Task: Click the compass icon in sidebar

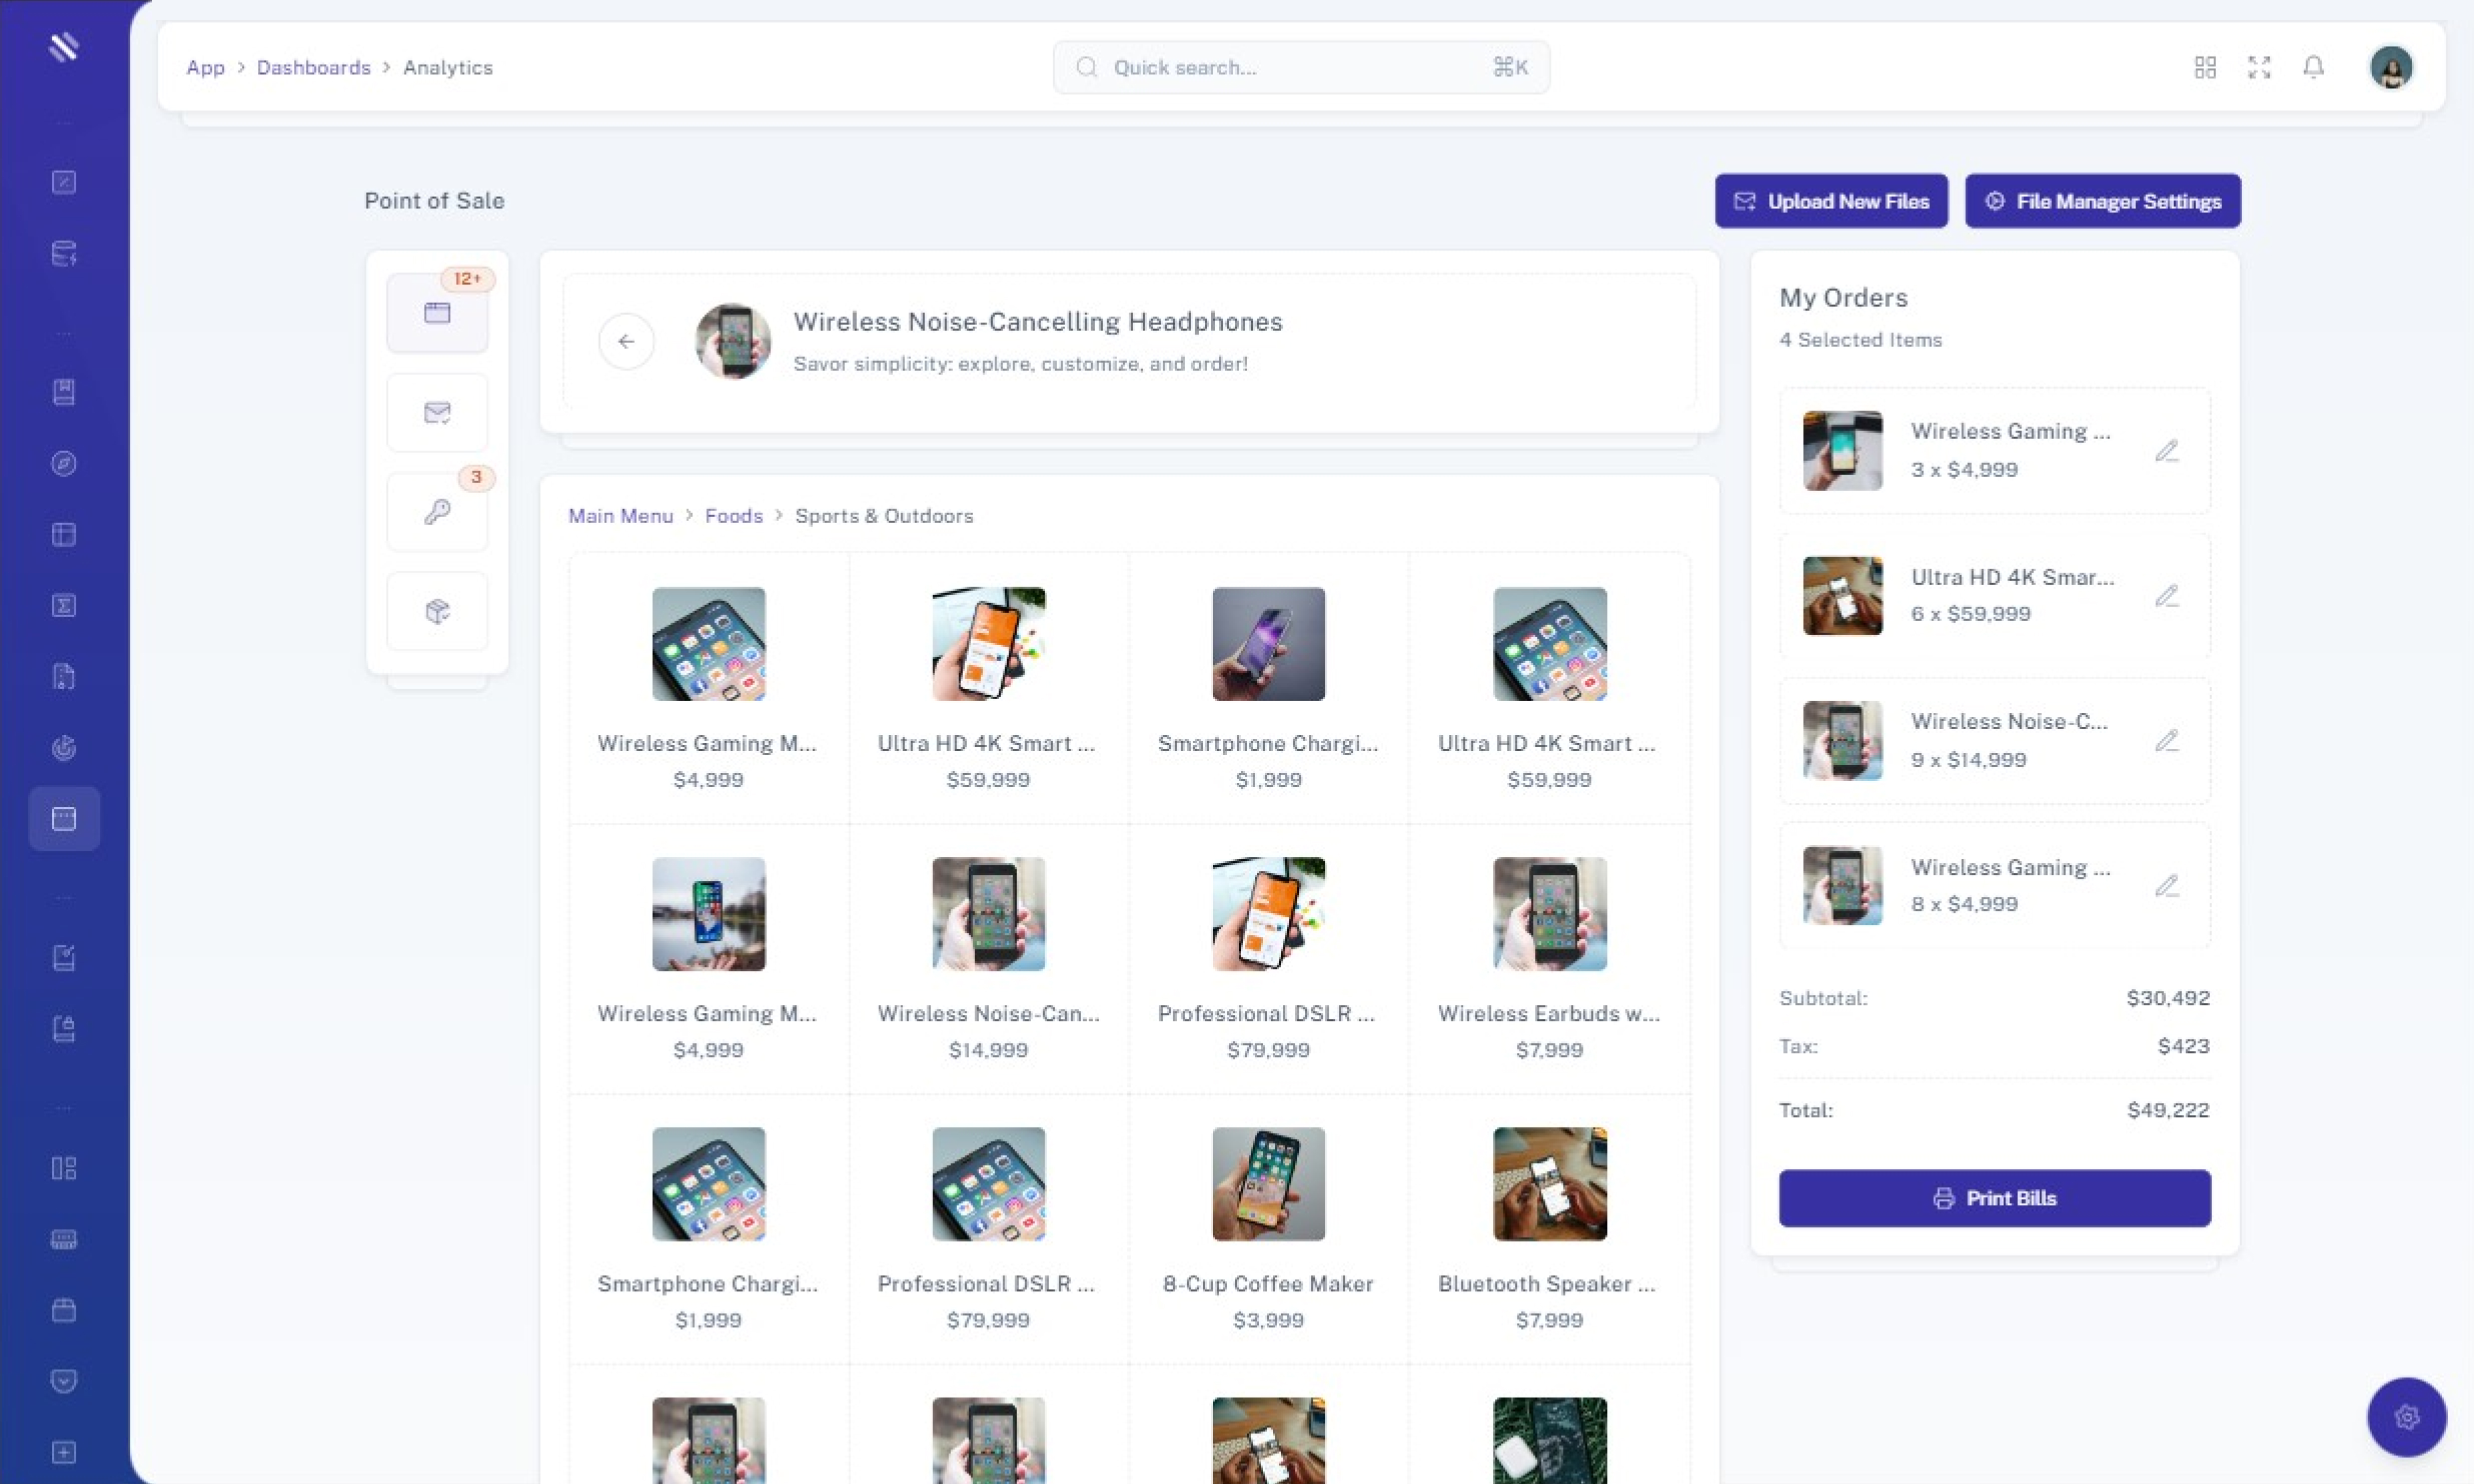Action: [x=64, y=464]
